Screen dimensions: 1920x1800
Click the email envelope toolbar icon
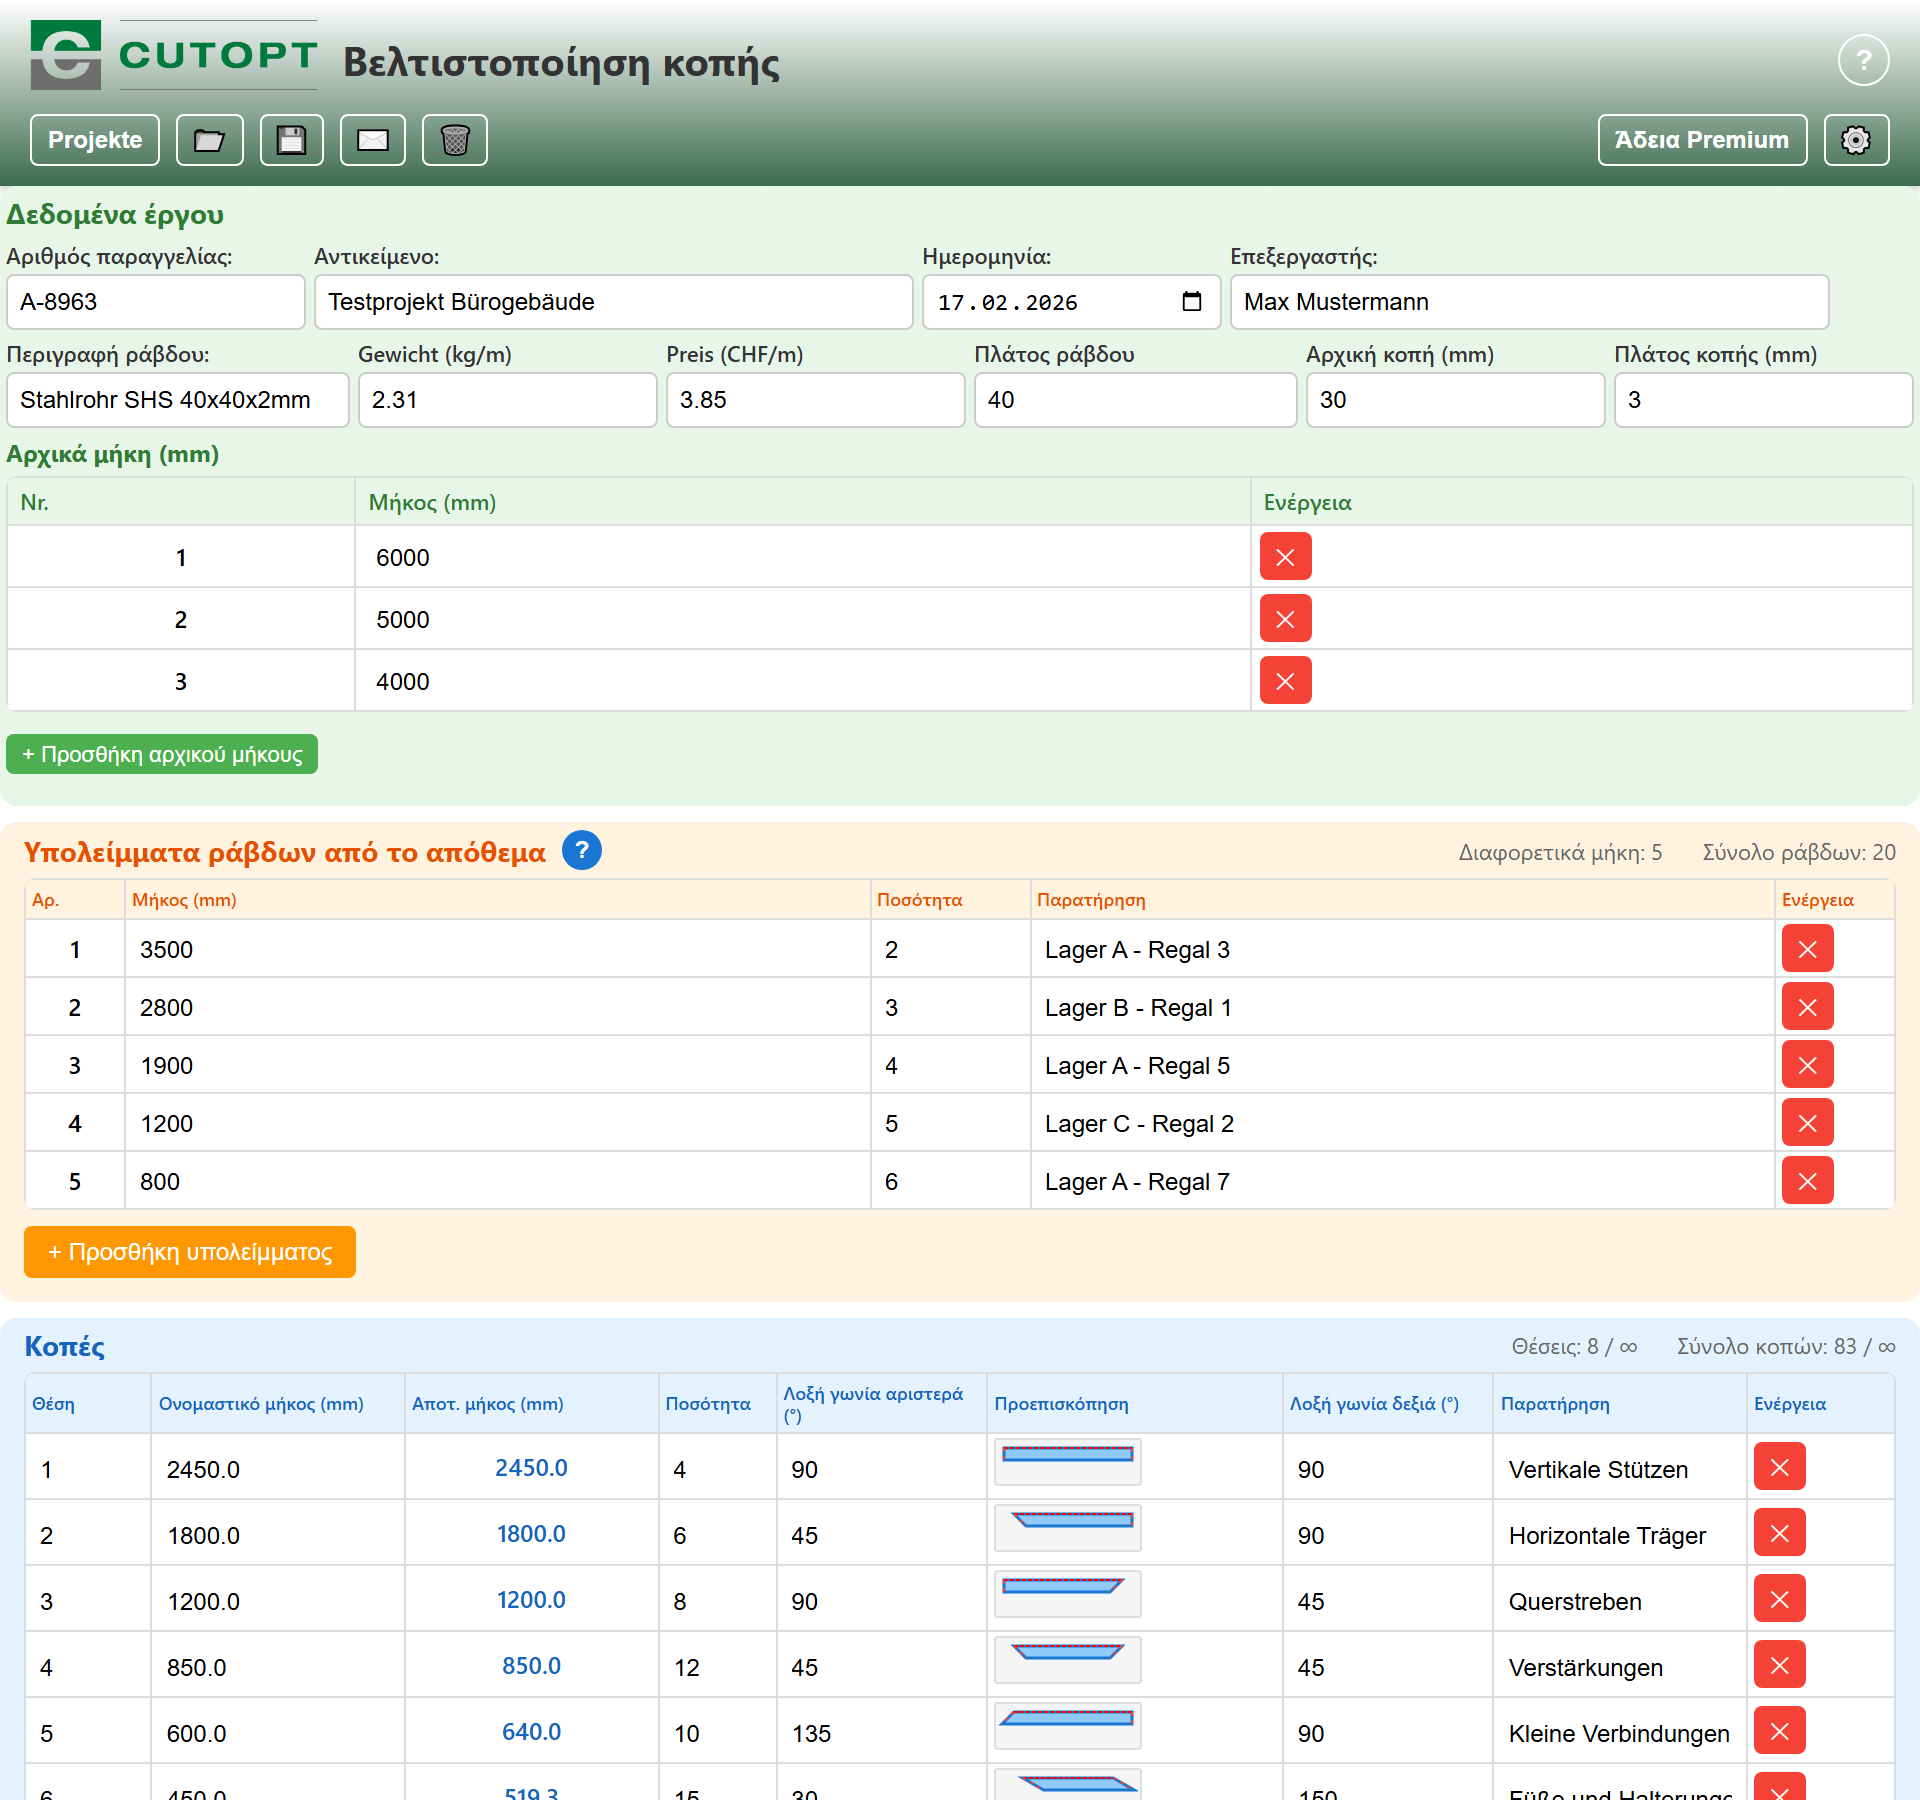pyautogui.click(x=373, y=140)
